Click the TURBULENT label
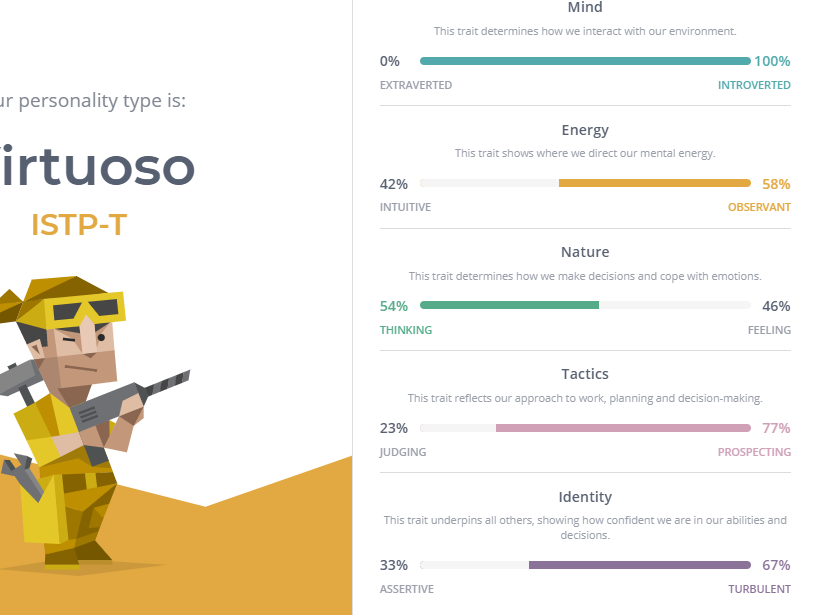Viewport: 818px width, 615px height. pos(759,589)
